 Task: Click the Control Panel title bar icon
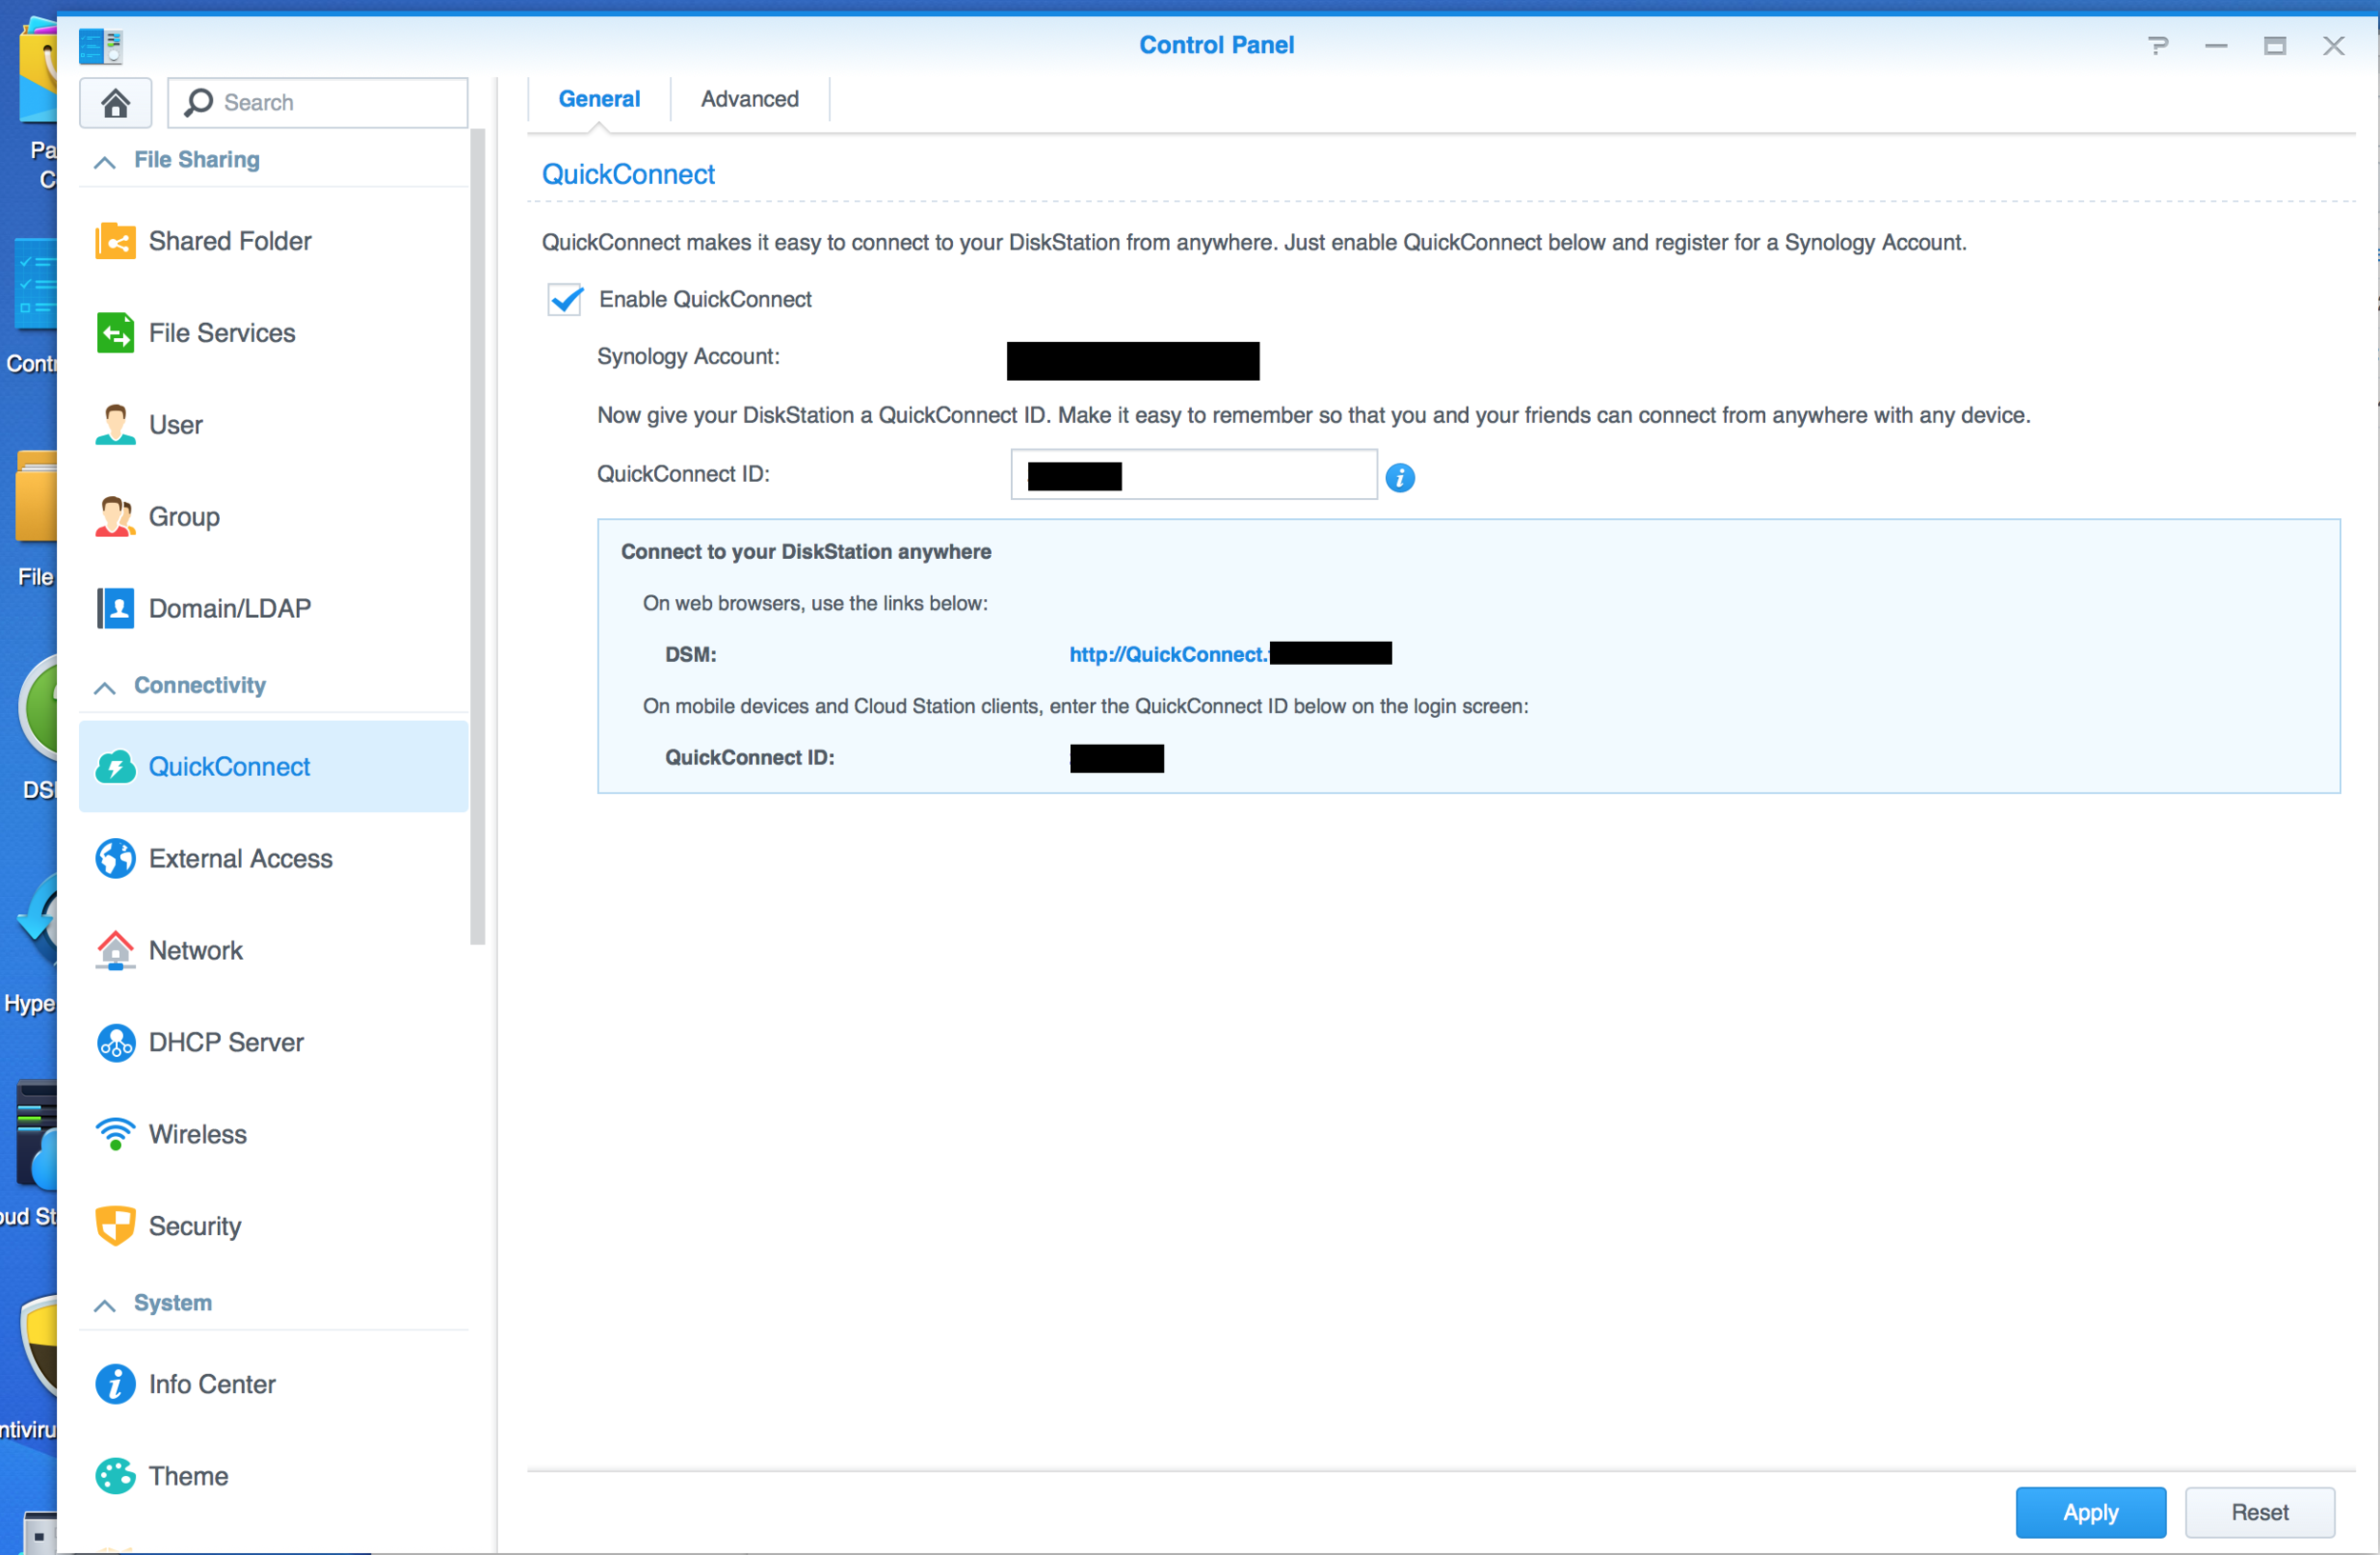point(101,46)
